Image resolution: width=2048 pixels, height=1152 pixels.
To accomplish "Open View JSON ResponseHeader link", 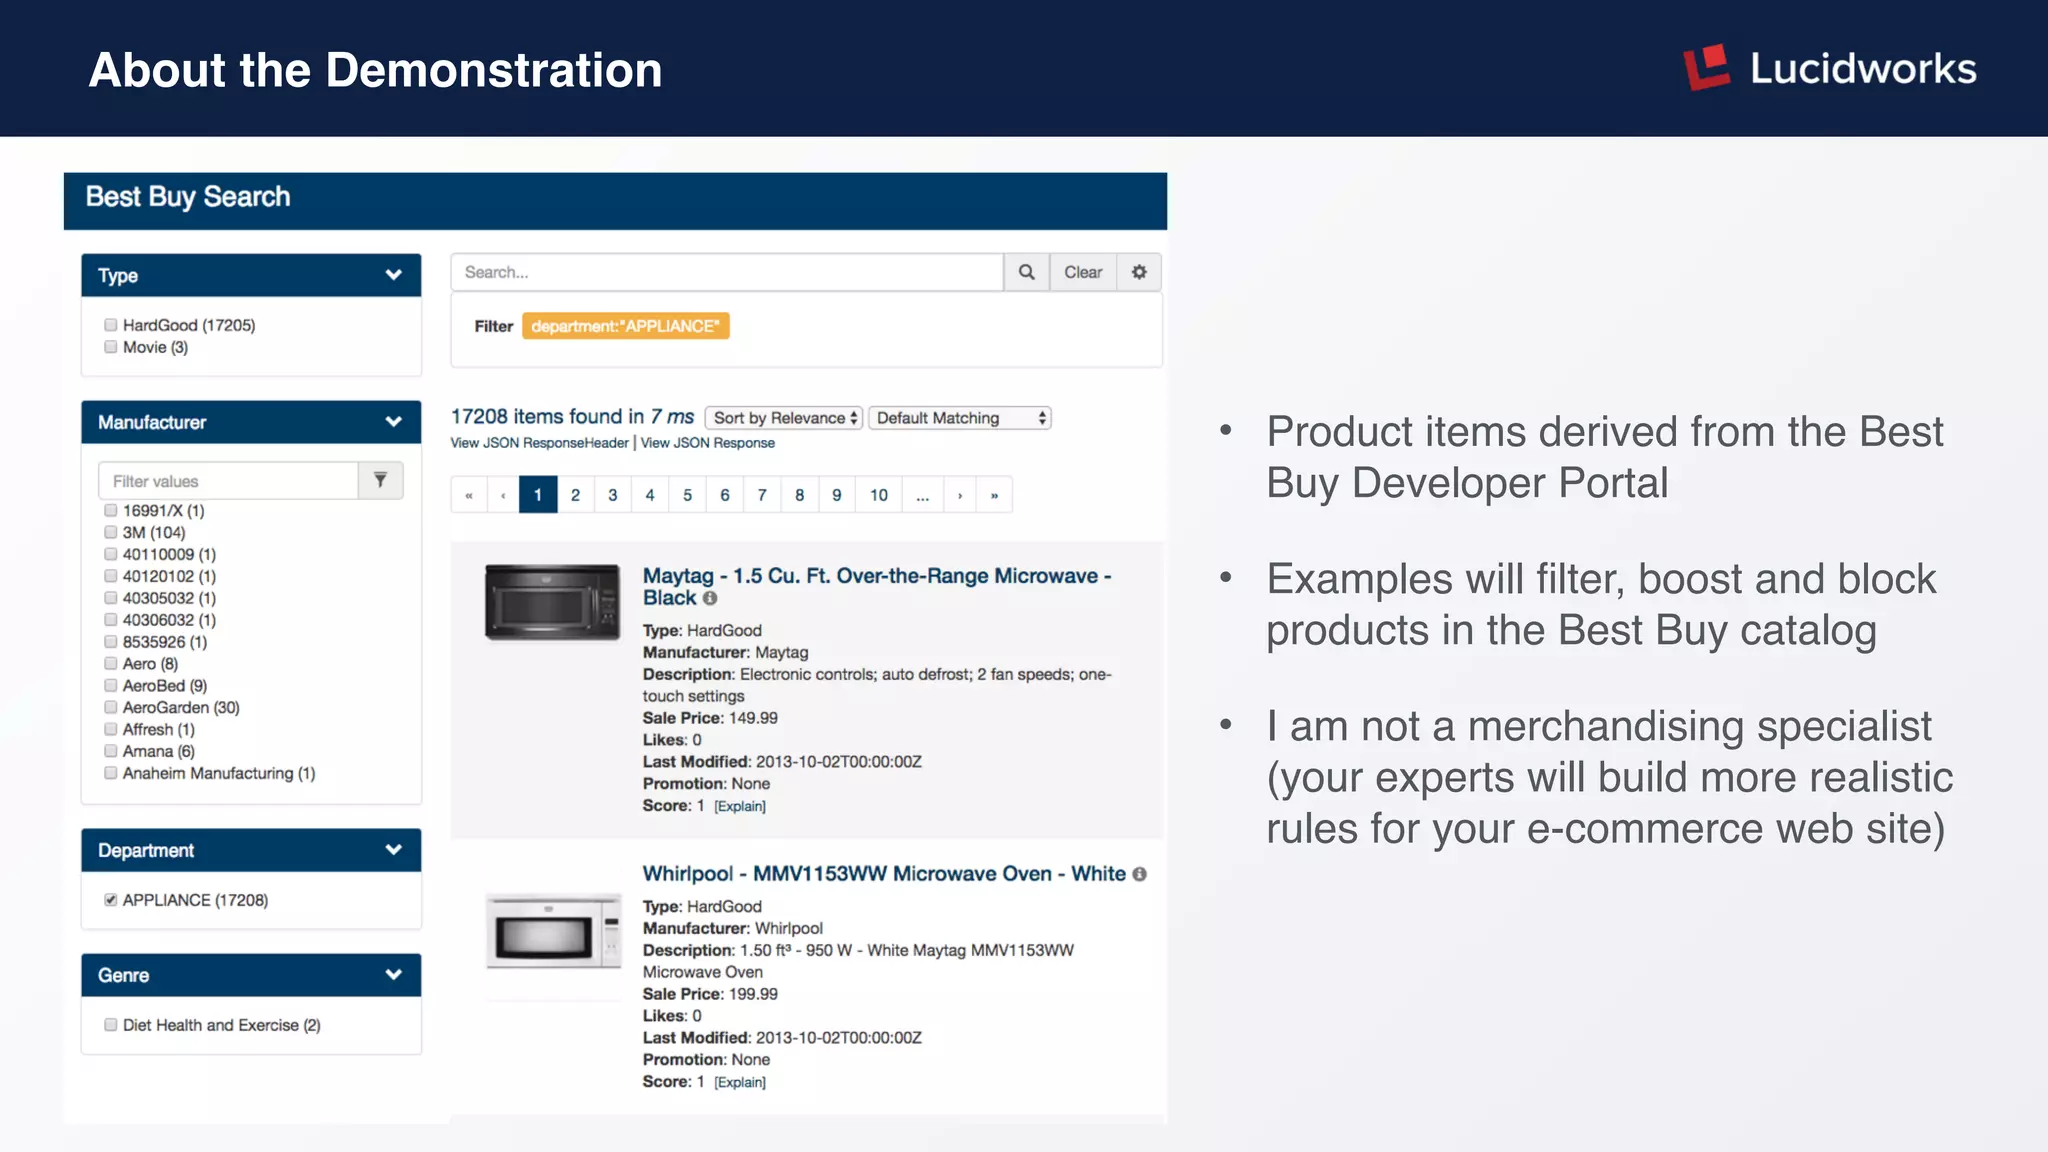I will pyautogui.click(x=540, y=443).
